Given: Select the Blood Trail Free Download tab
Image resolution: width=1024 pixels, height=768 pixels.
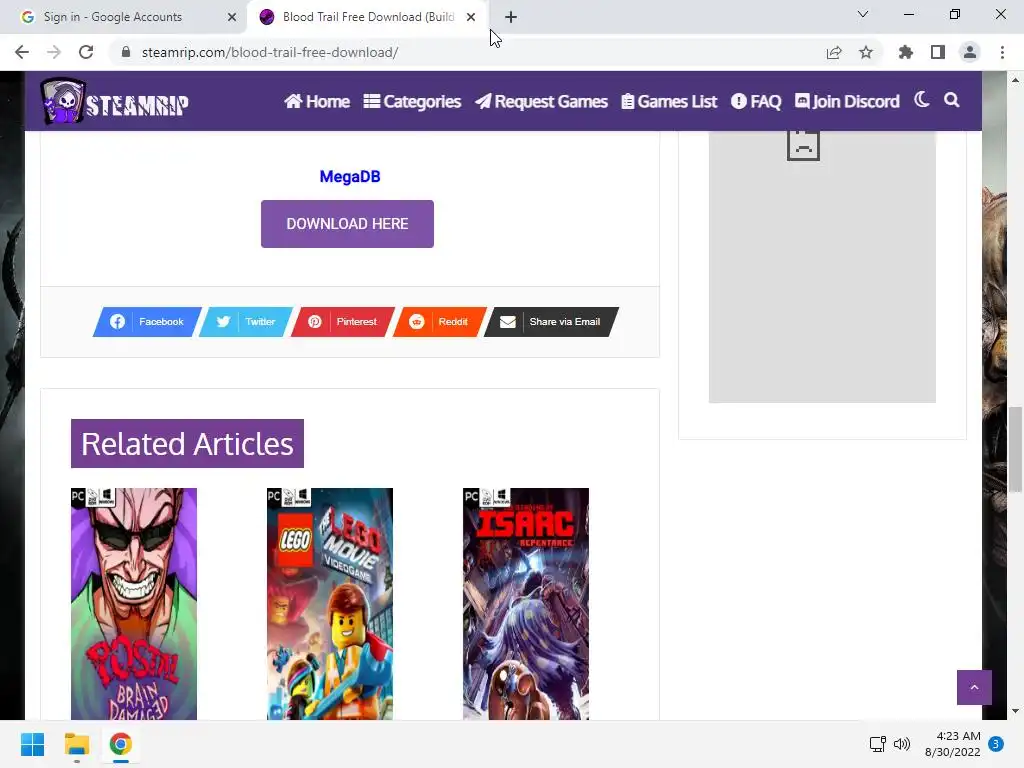Looking at the screenshot, I should pos(368,17).
